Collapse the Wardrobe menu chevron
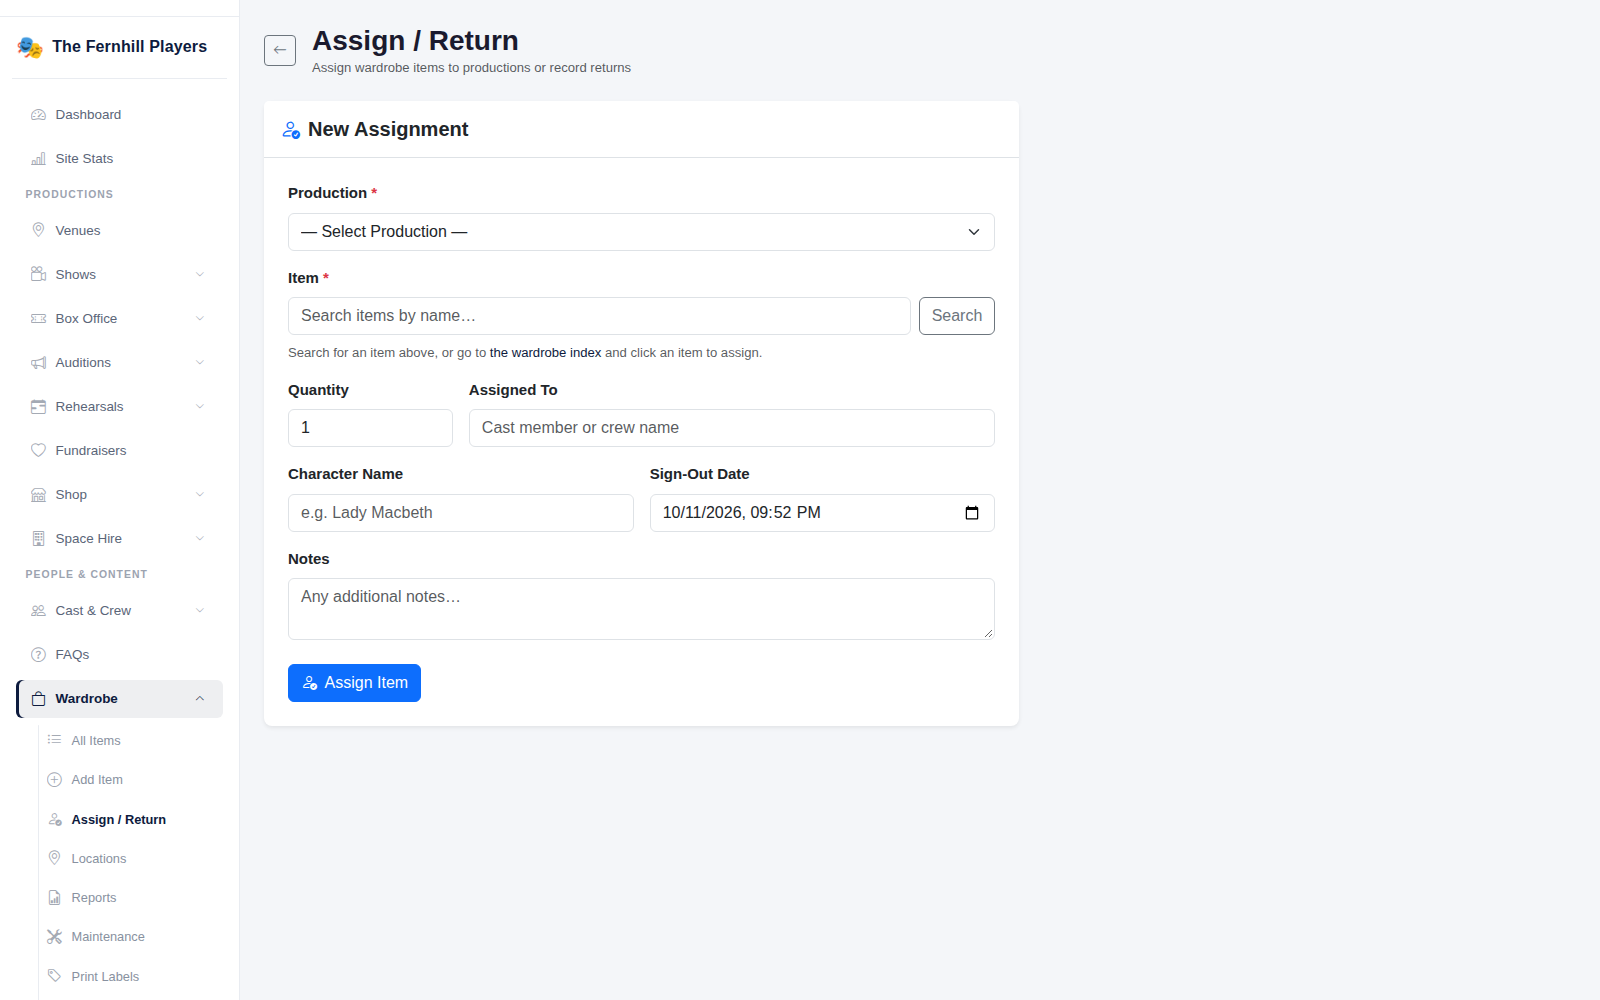 coord(200,699)
